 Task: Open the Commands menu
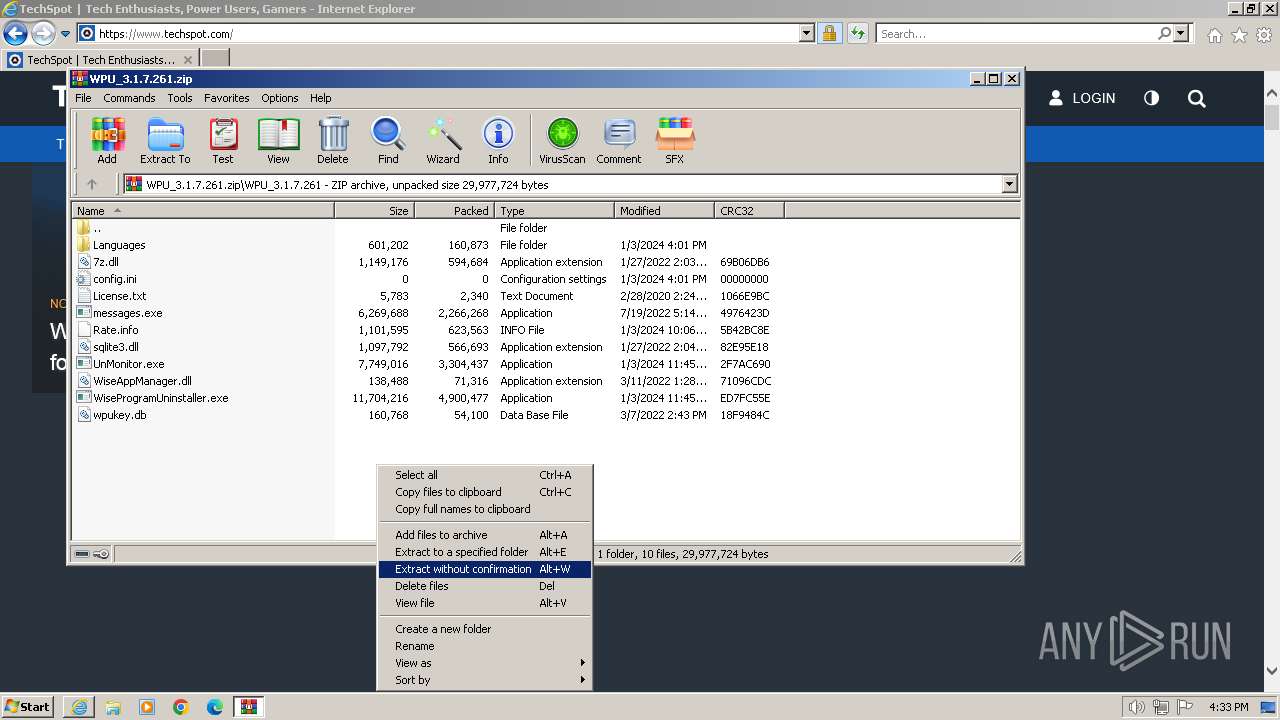point(129,98)
